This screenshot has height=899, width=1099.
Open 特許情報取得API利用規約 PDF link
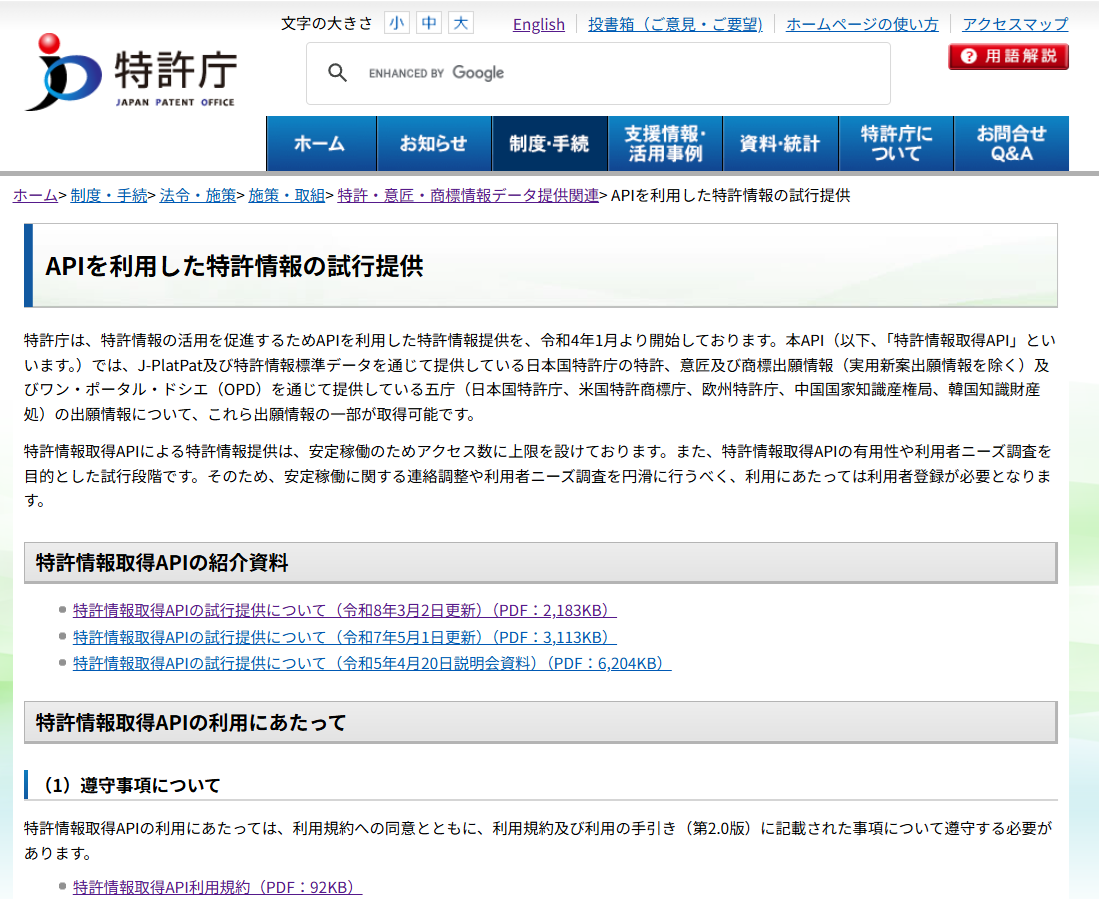point(217,887)
